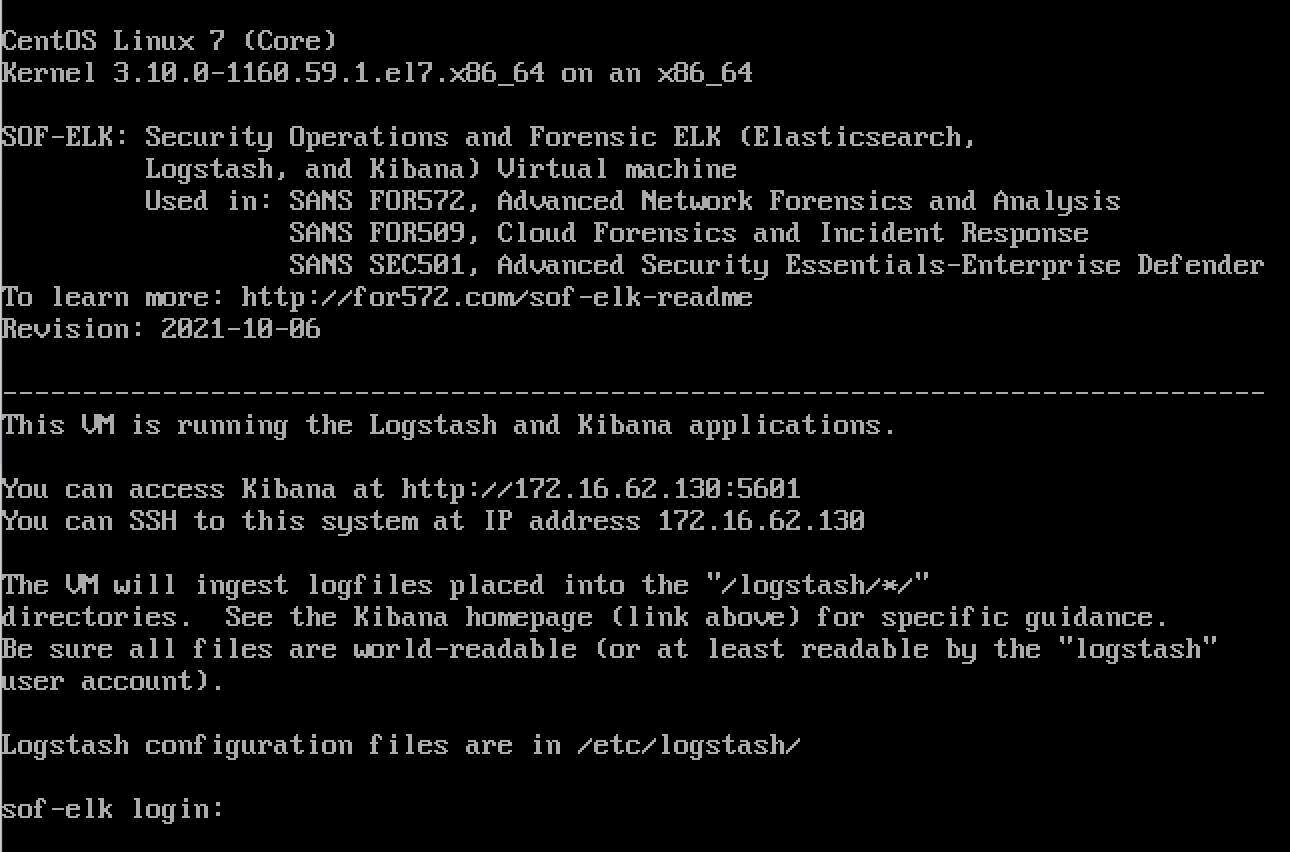The width and height of the screenshot is (1290, 852).
Task: Click the CentOS Linux 7 (Core) header
Action: 168,41
